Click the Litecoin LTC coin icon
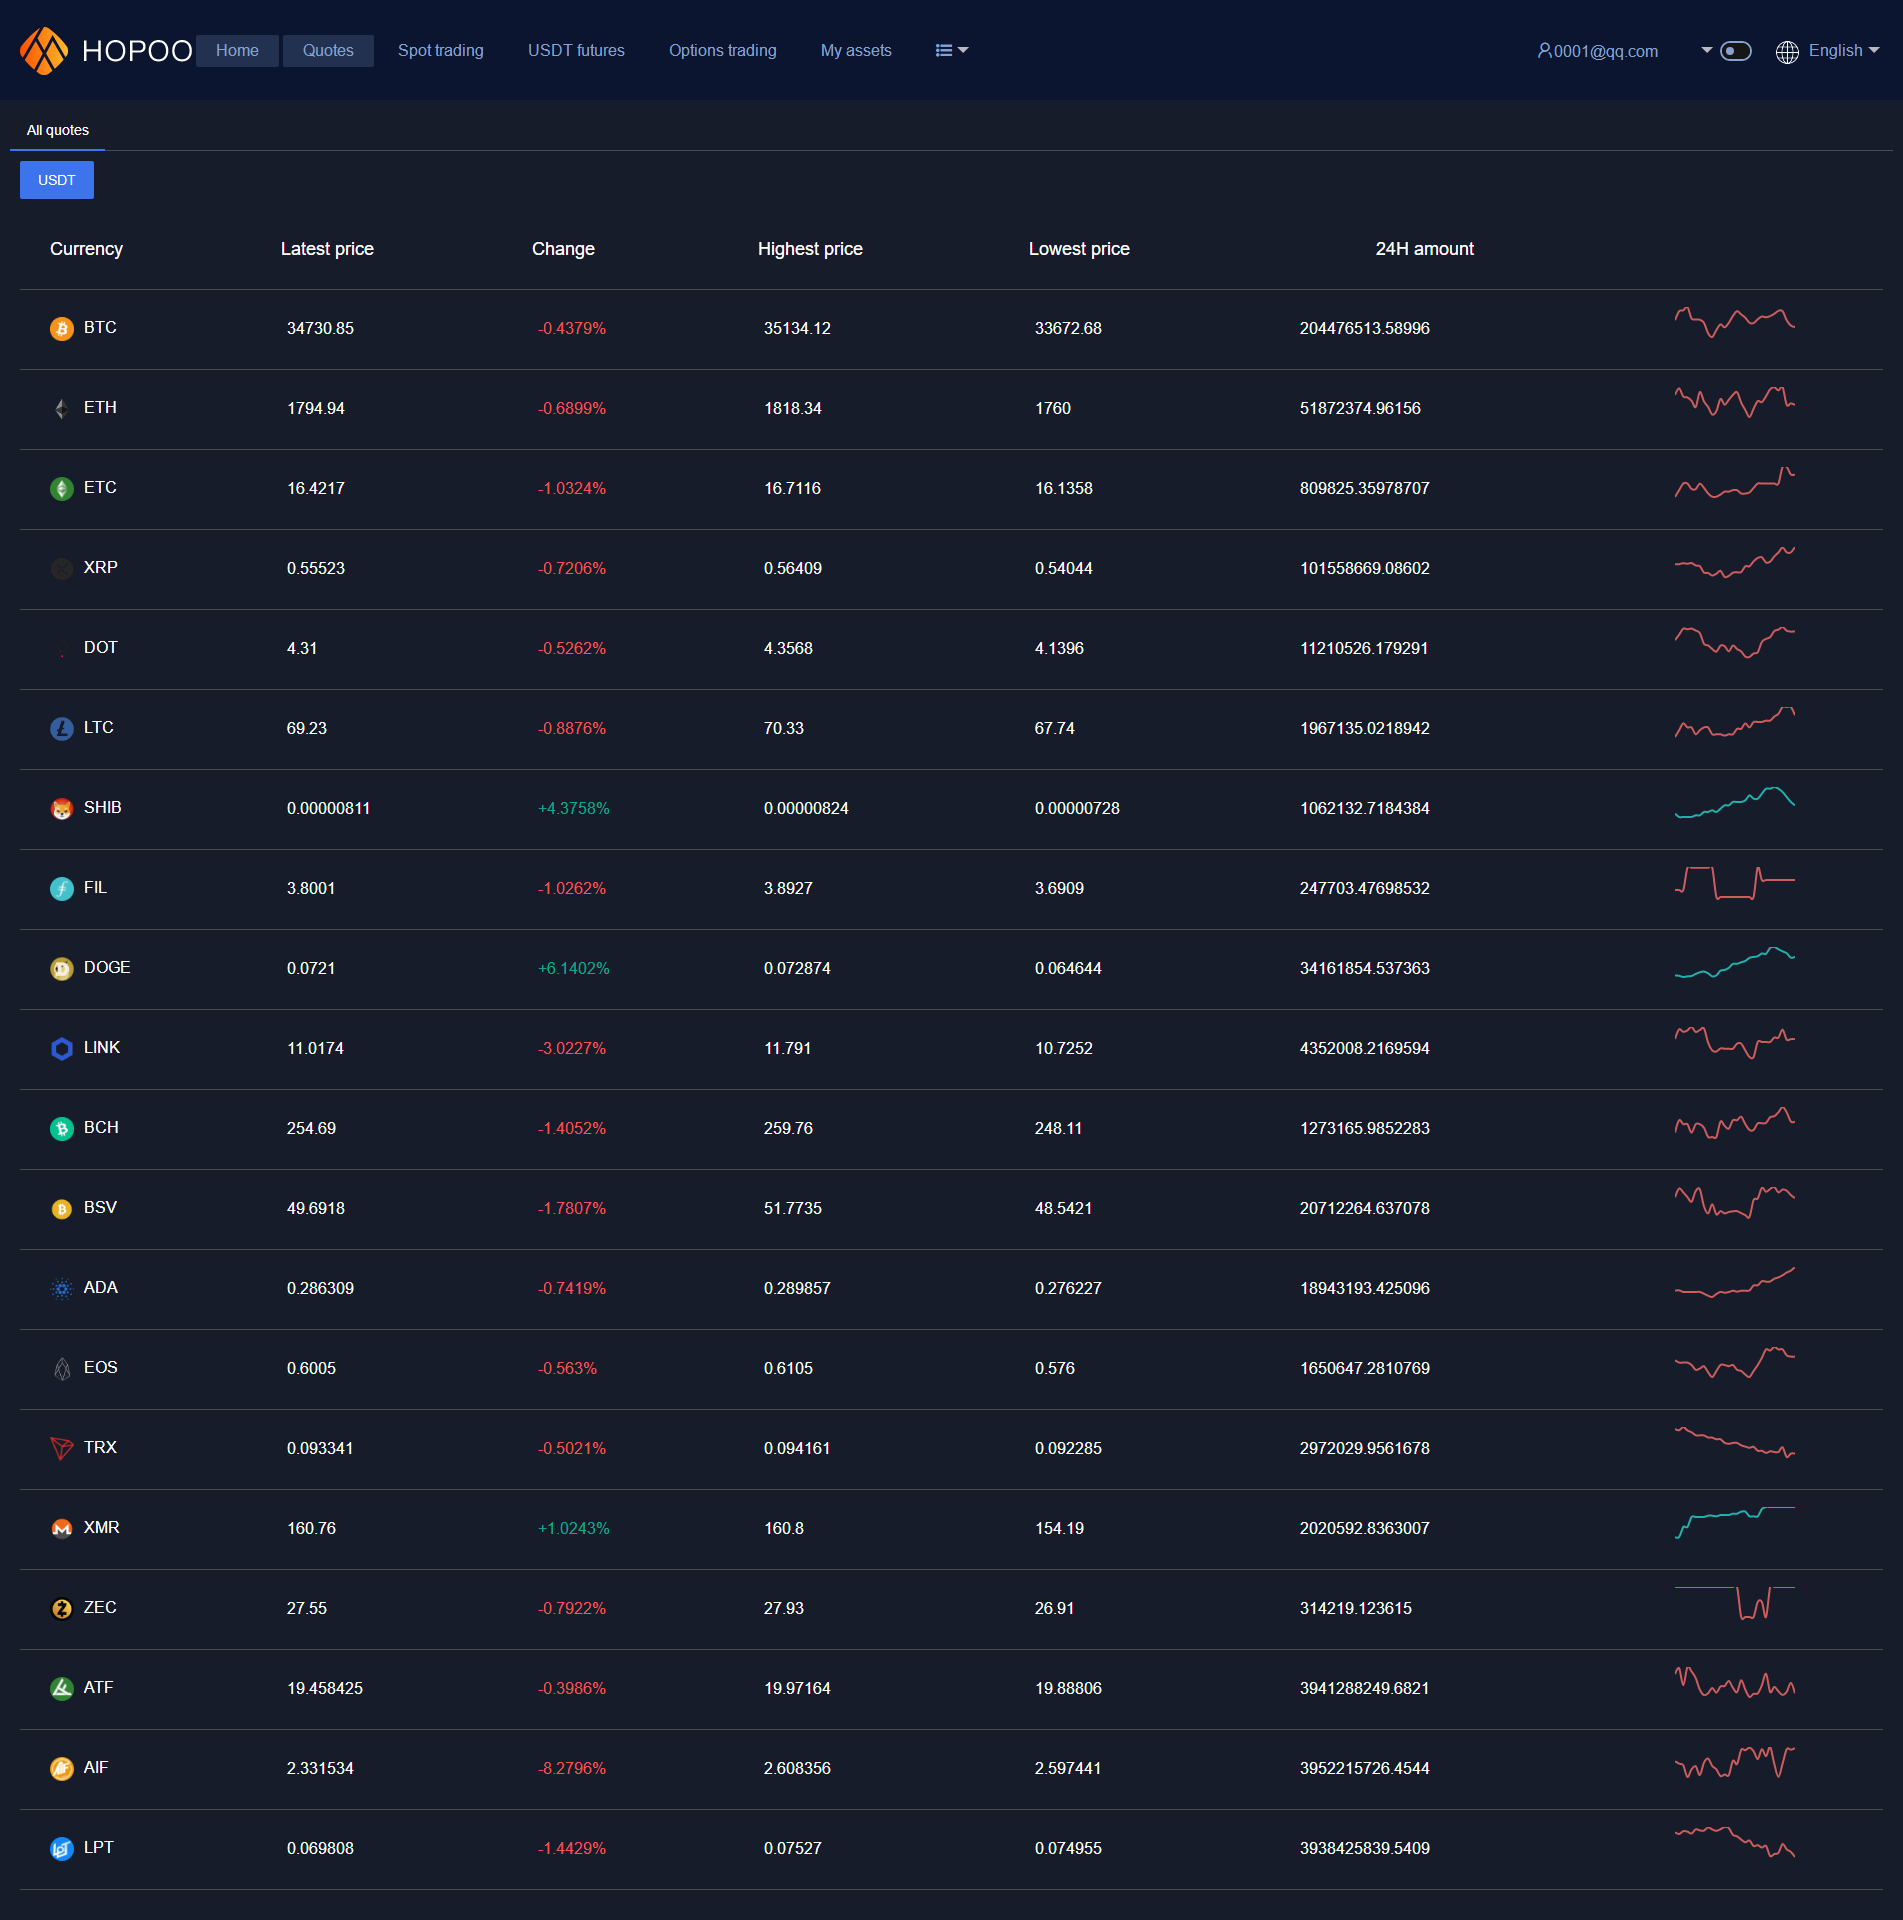Viewport: 1903px width, 1920px height. 62,729
